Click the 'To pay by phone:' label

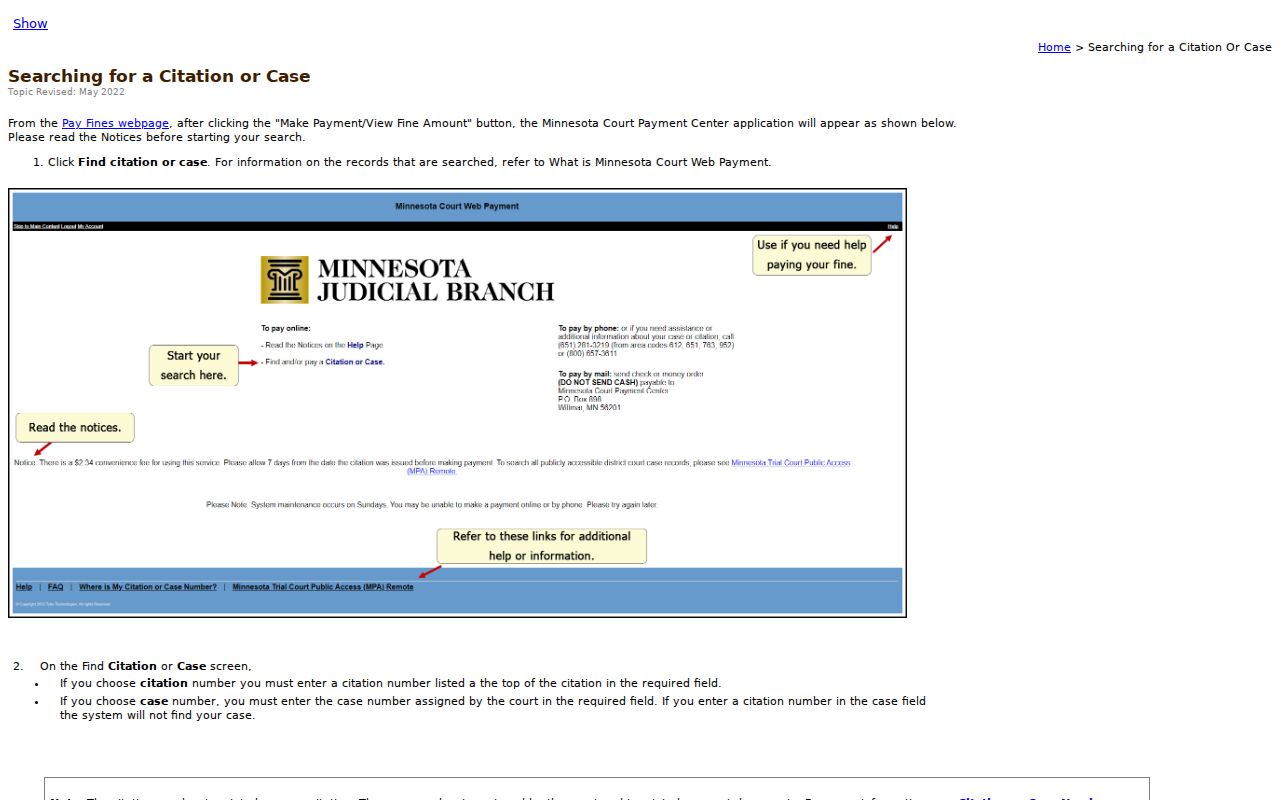point(588,328)
